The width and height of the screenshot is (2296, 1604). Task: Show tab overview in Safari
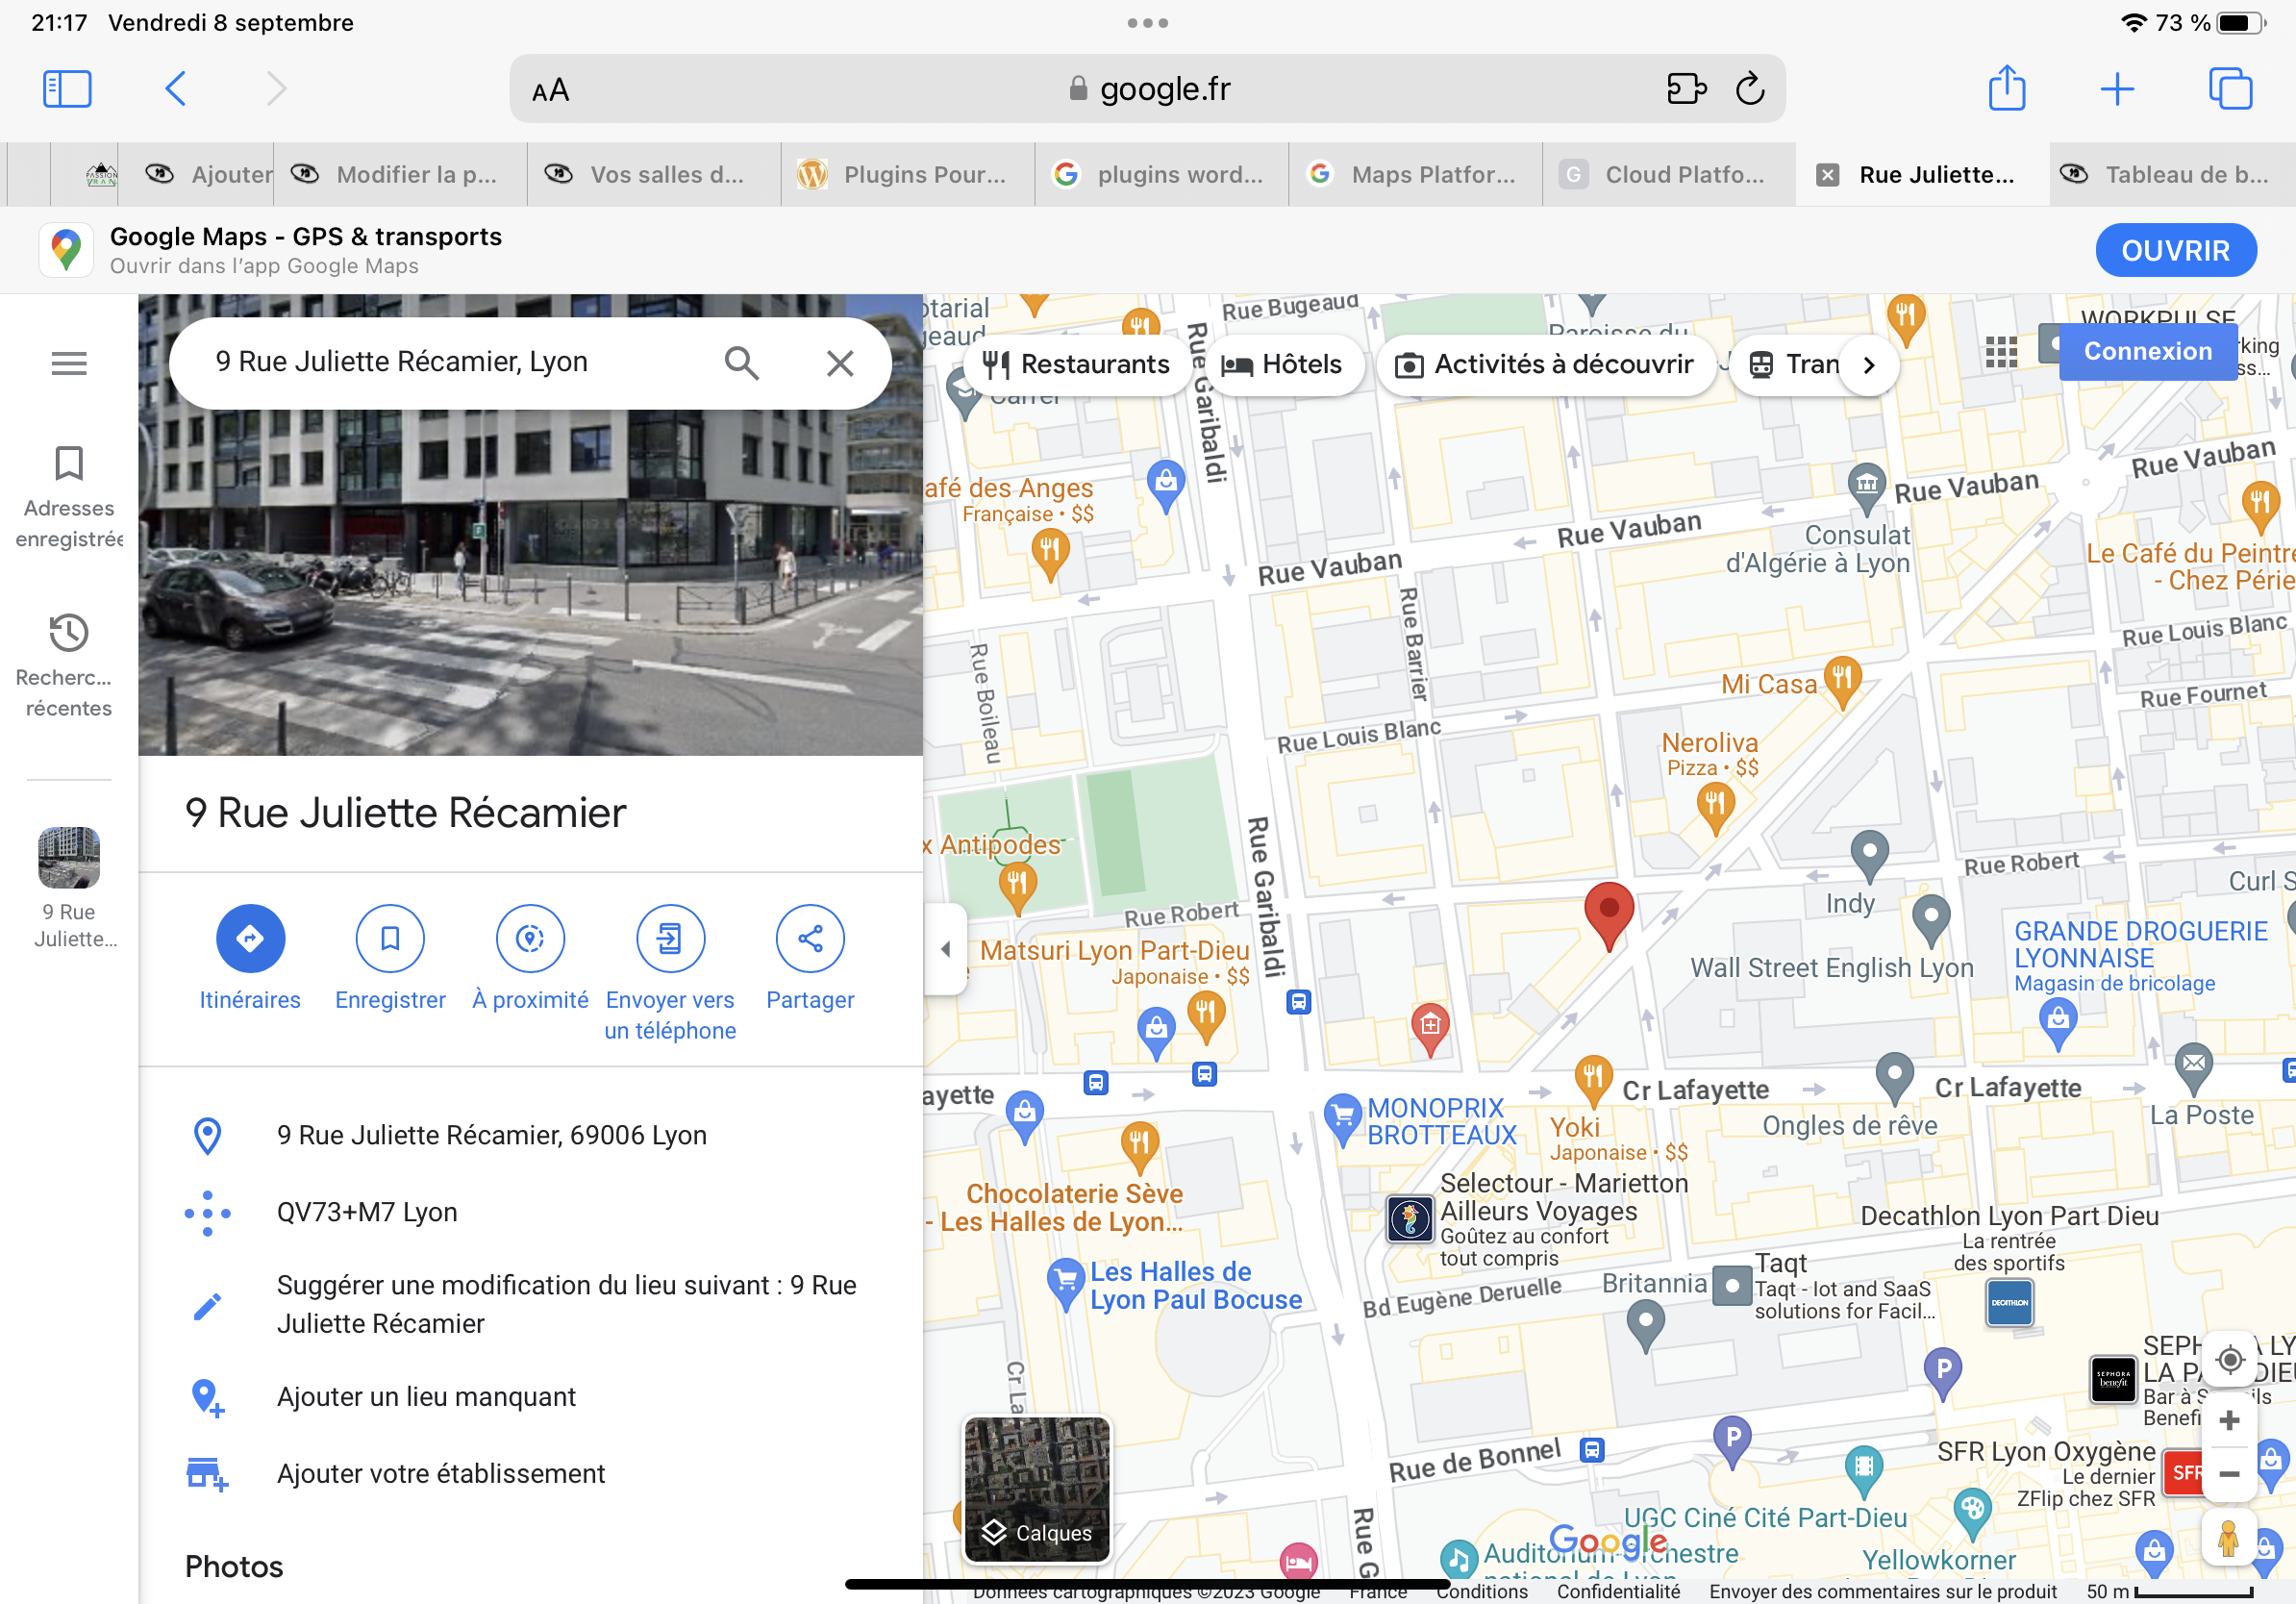(x=2230, y=89)
